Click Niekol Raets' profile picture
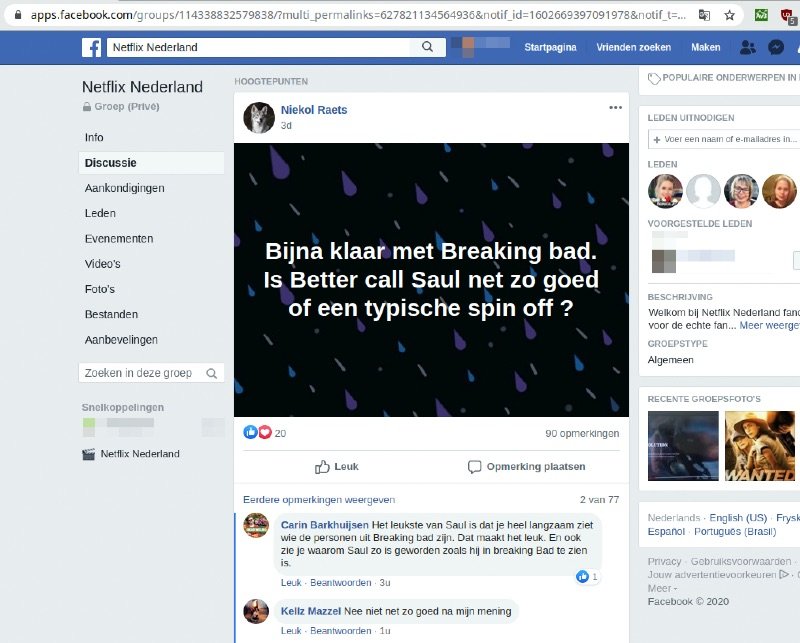 click(x=259, y=117)
